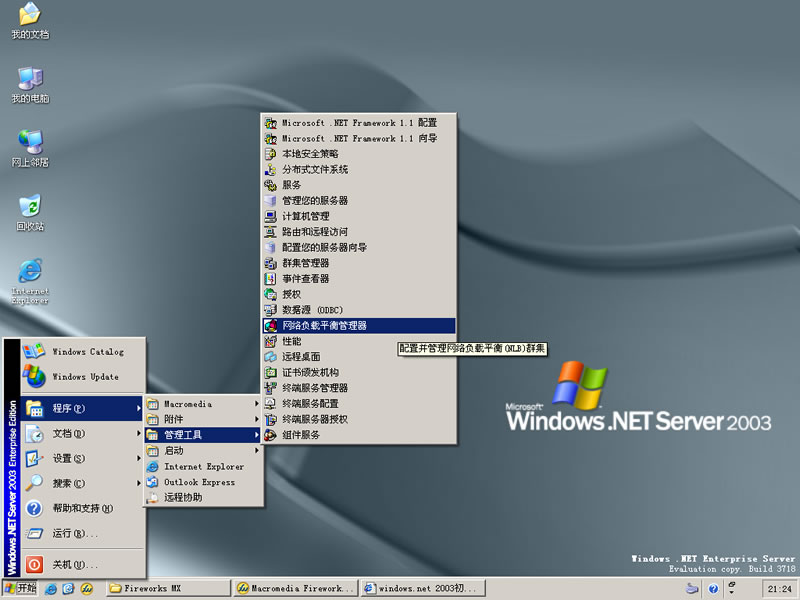Open Microsoft .NET Framework 1.1 向导

[x=359, y=138]
